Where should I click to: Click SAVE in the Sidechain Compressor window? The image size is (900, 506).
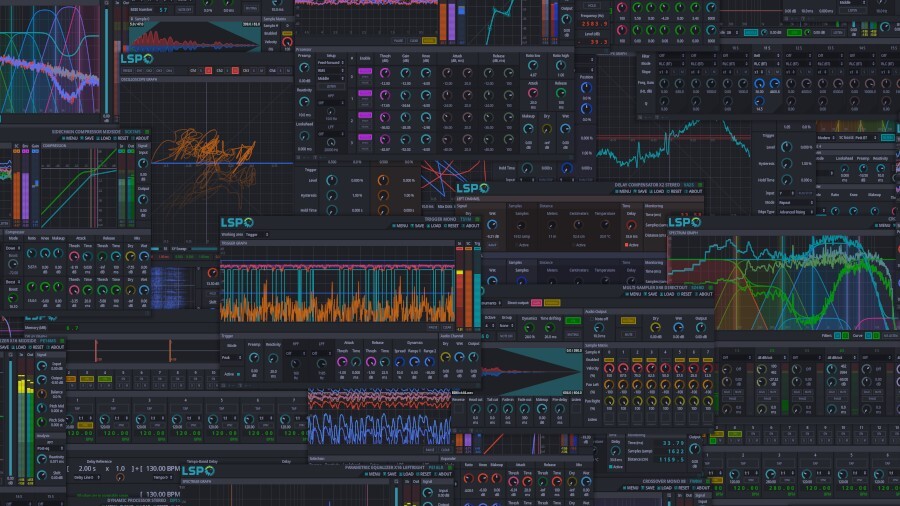pyautogui.click(x=87, y=138)
